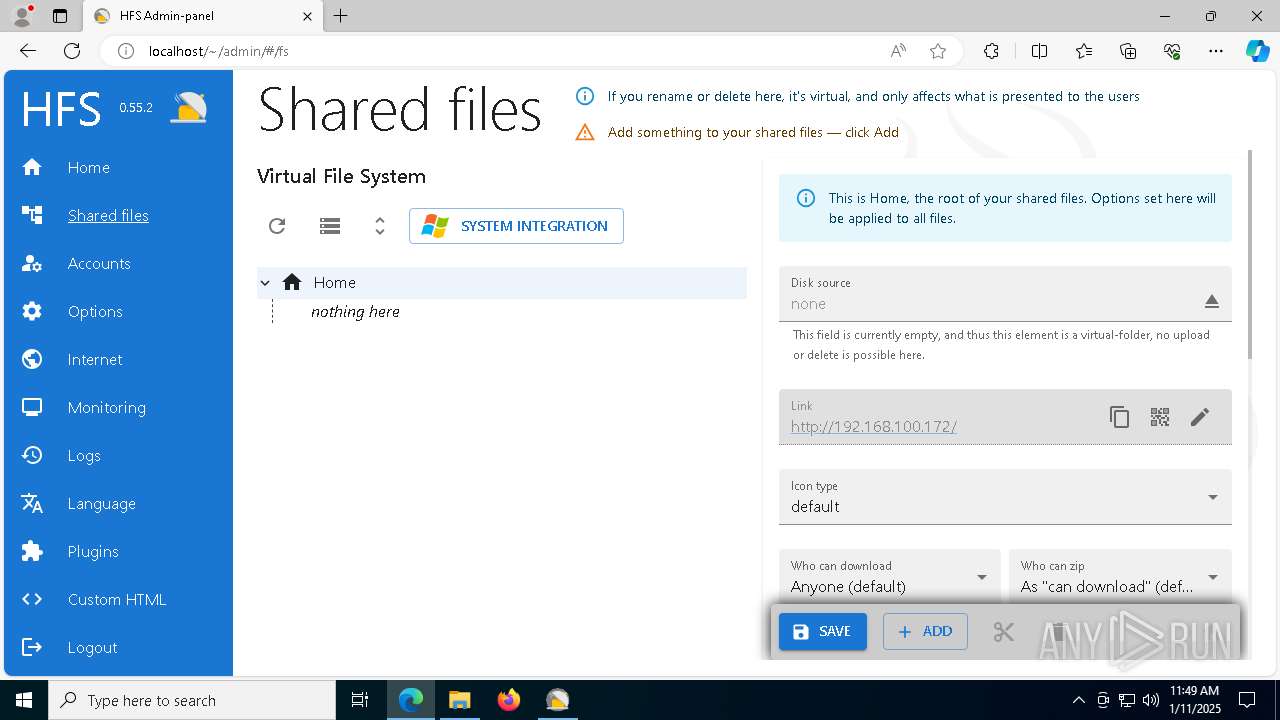Image resolution: width=1280 pixels, height=720 pixels.
Task: Open the Collections icon
Action: [1128, 51]
